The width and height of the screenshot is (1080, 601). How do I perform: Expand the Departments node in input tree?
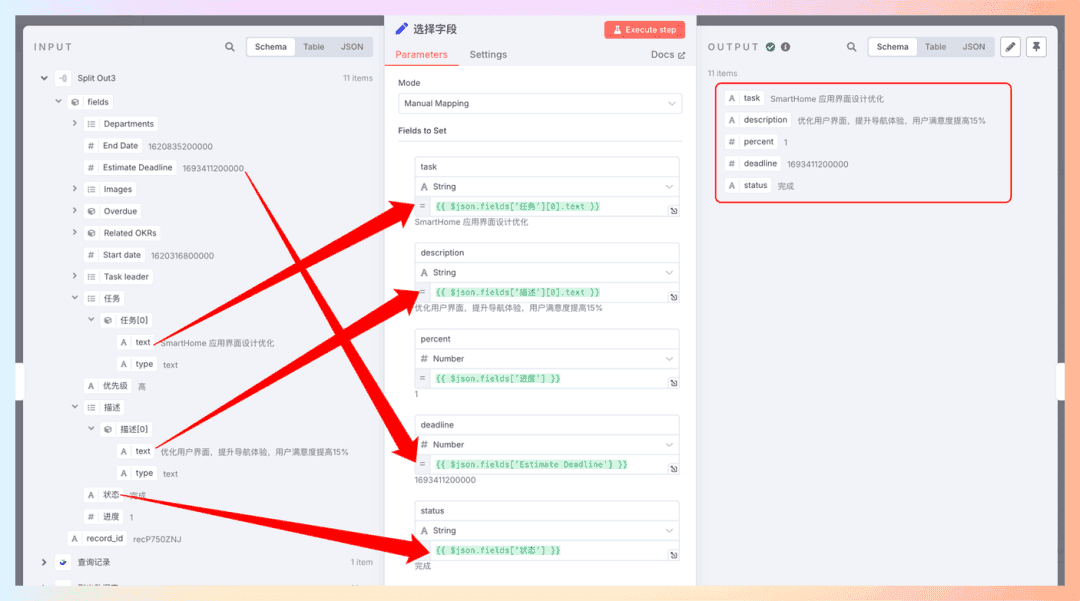pyautogui.click(x=75, y=124)
